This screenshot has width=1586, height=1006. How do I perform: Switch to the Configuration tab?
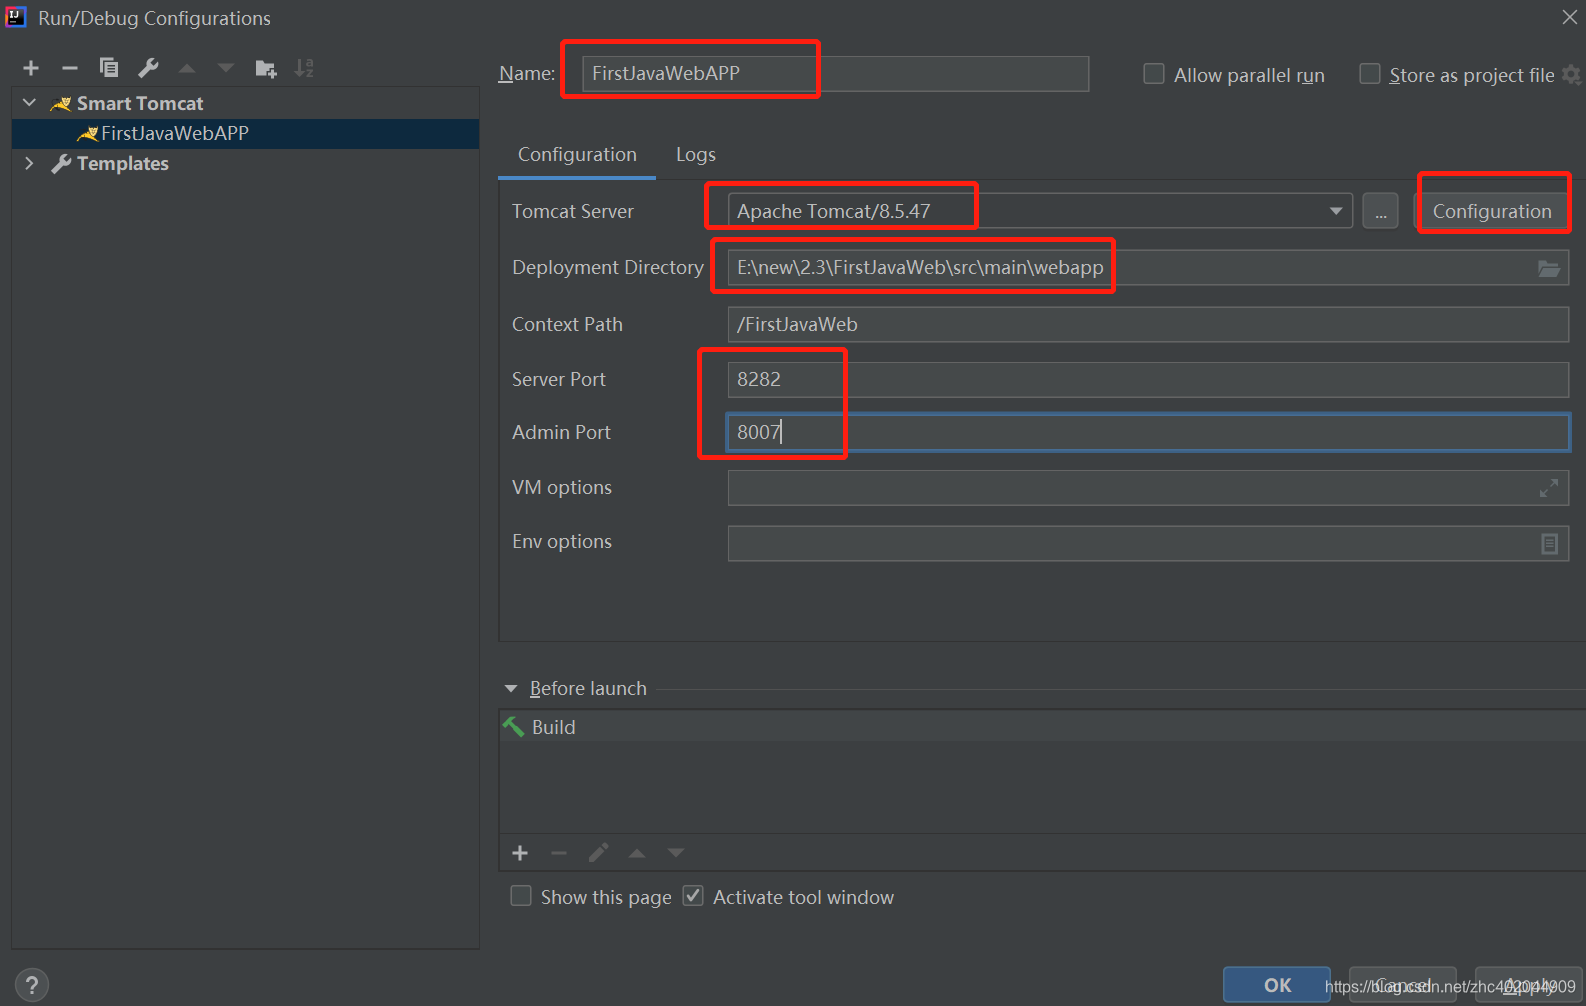click(577, 155)
